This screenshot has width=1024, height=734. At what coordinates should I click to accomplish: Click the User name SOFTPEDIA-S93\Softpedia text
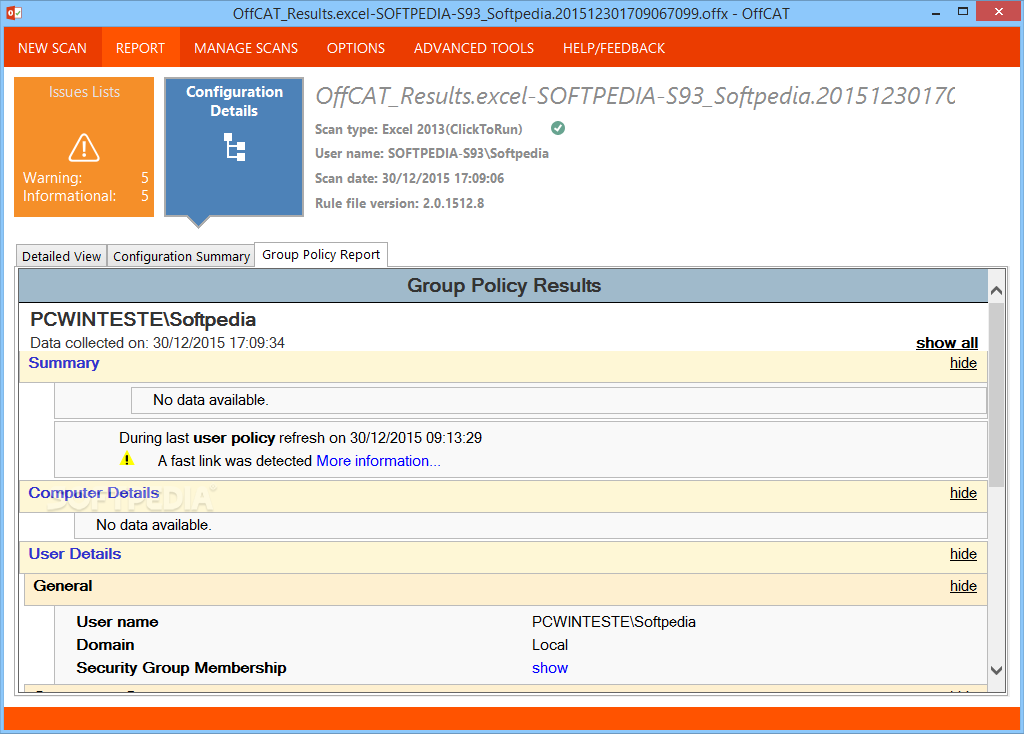tap(432, 153)
